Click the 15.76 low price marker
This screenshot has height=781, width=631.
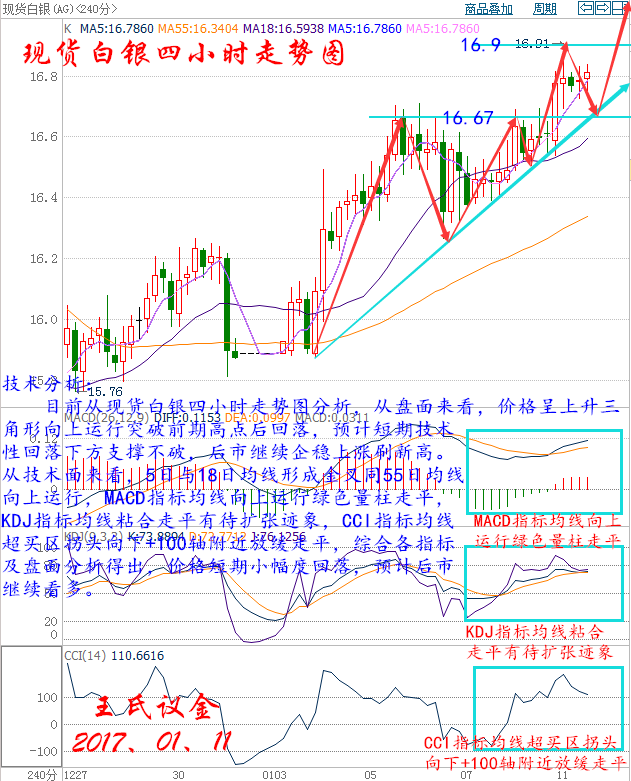tap(106, 392)
